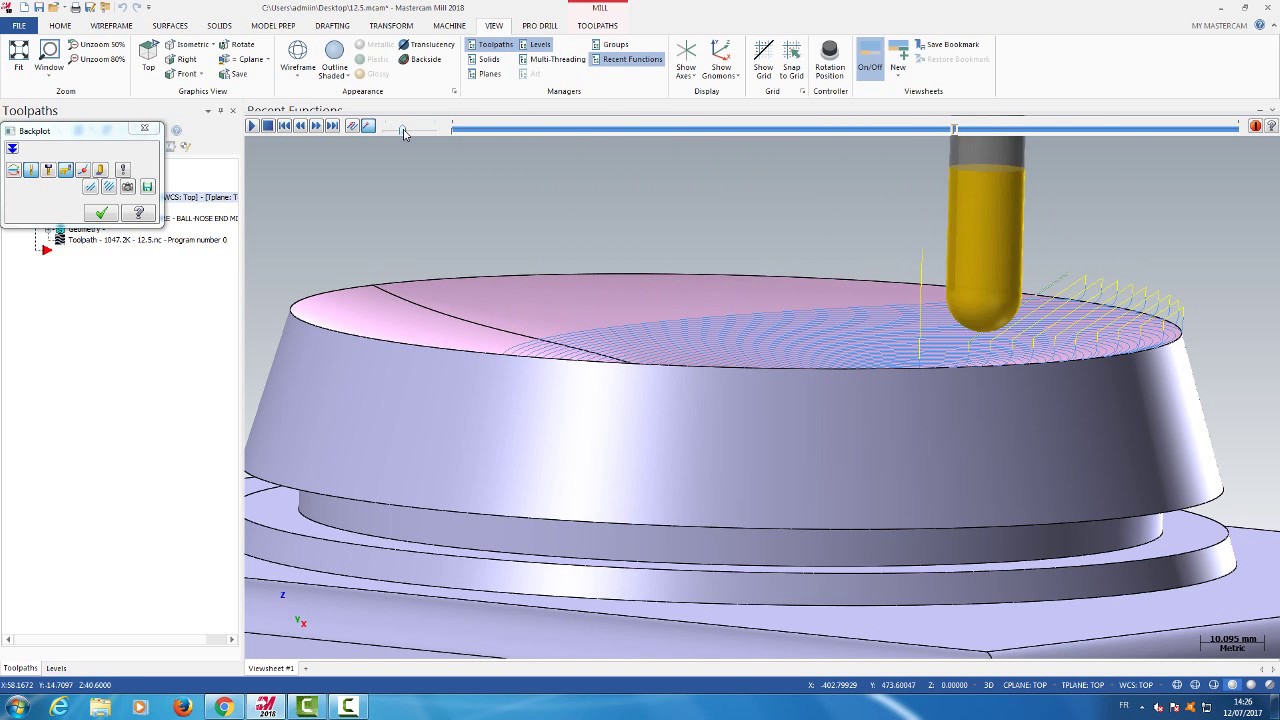Stop the backplot simulation
This screenshot has height=720, width=1280.
click(x=268, y=126)
